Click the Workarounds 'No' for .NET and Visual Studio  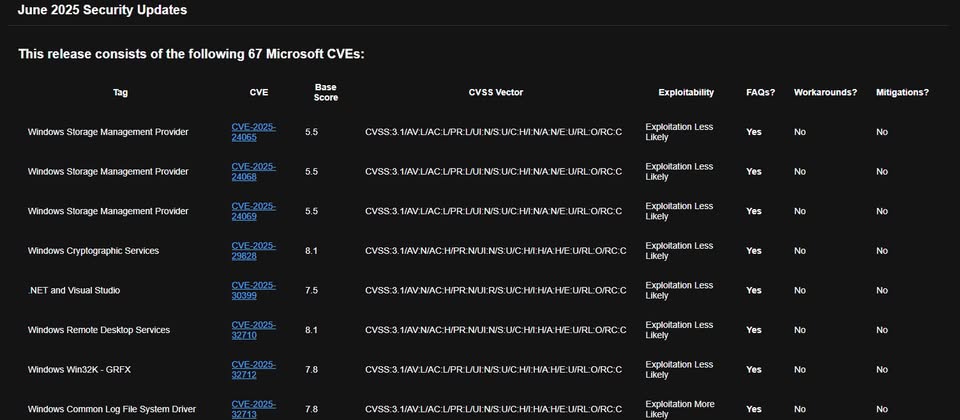click(x=800, y=291)
